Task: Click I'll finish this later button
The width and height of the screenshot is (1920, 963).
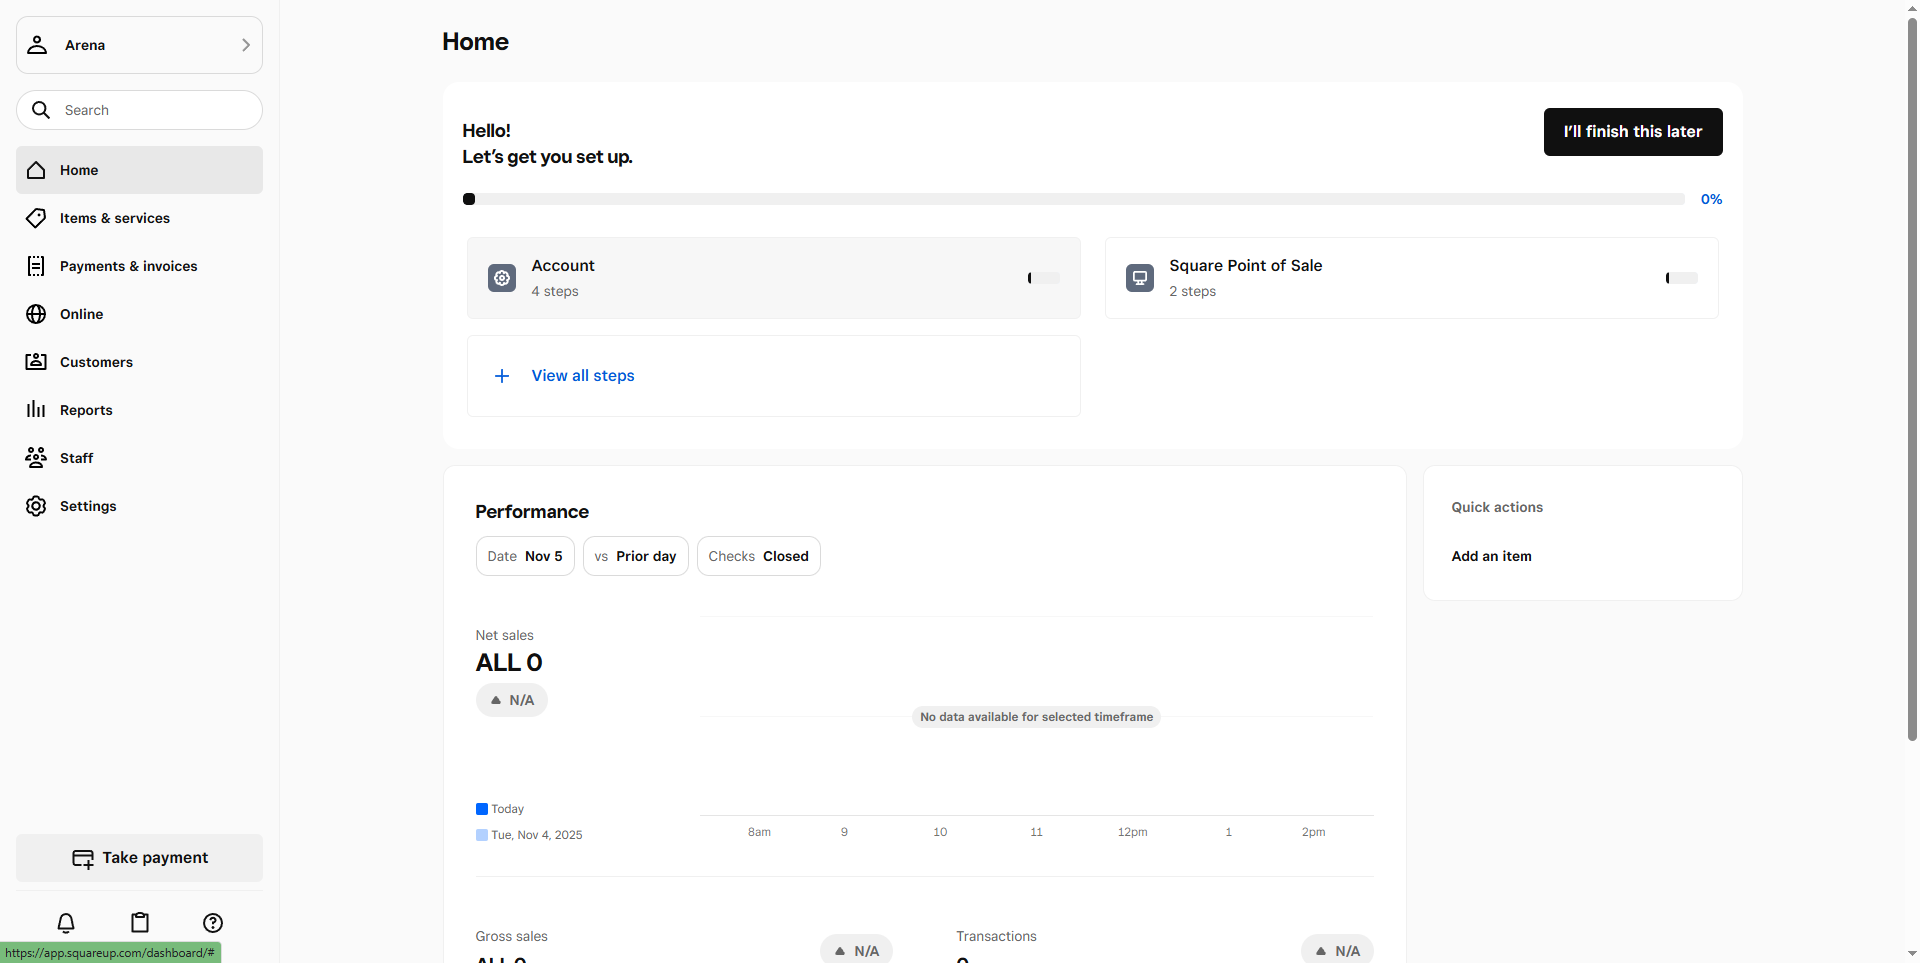Action: tap(1632, 132)
